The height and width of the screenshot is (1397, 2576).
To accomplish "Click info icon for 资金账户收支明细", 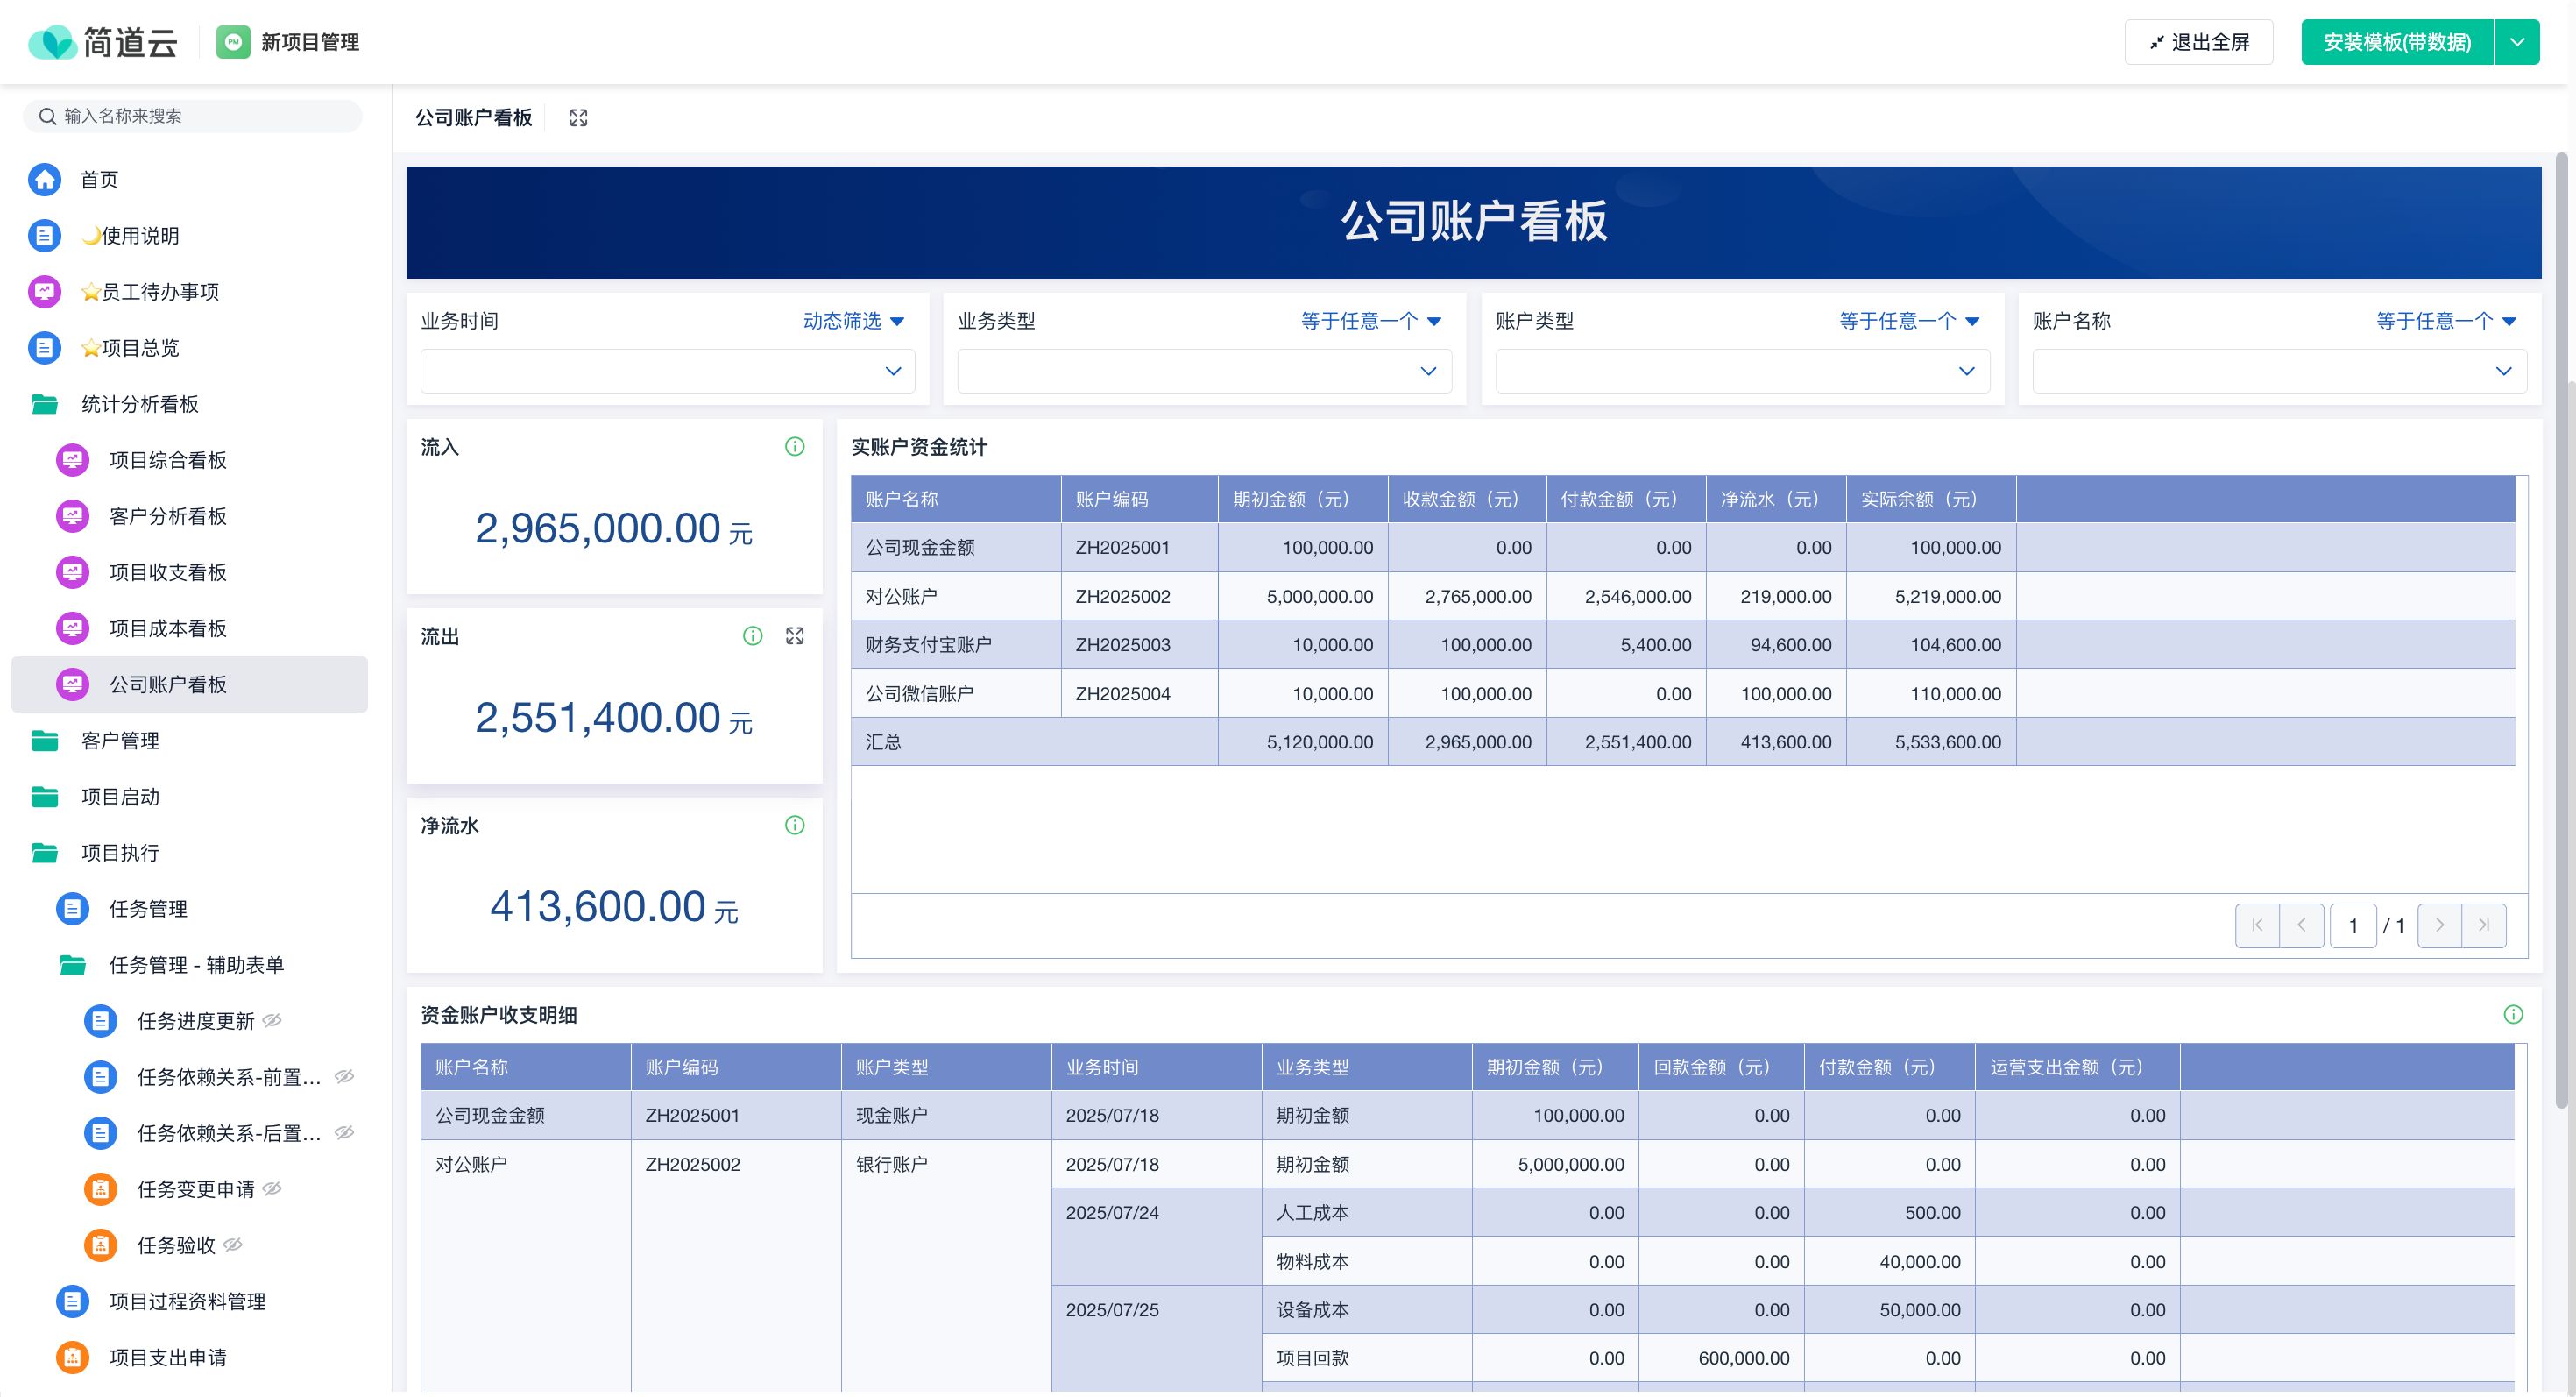I will (2512, 1014).
